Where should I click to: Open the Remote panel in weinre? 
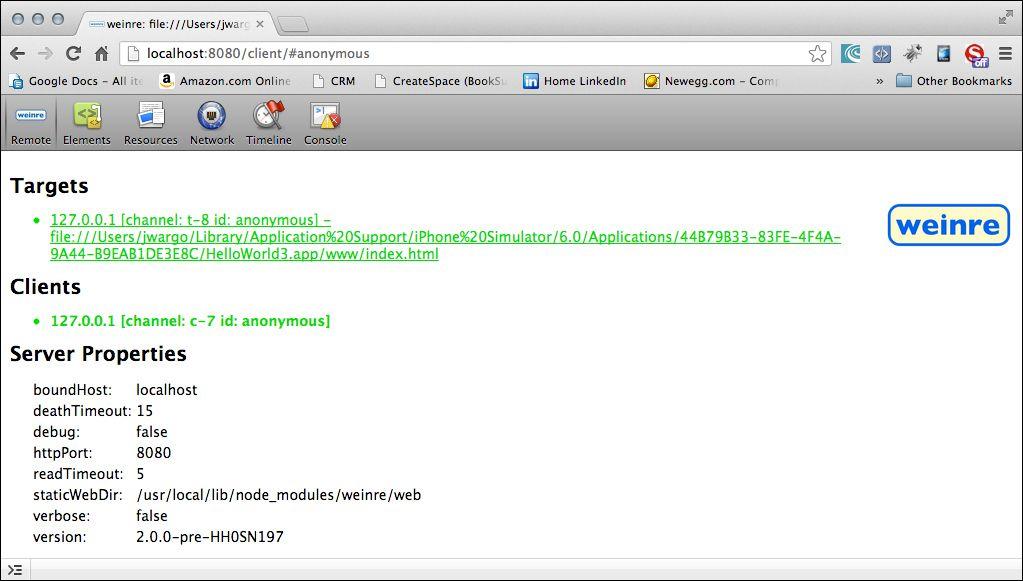tap(30, 122)
